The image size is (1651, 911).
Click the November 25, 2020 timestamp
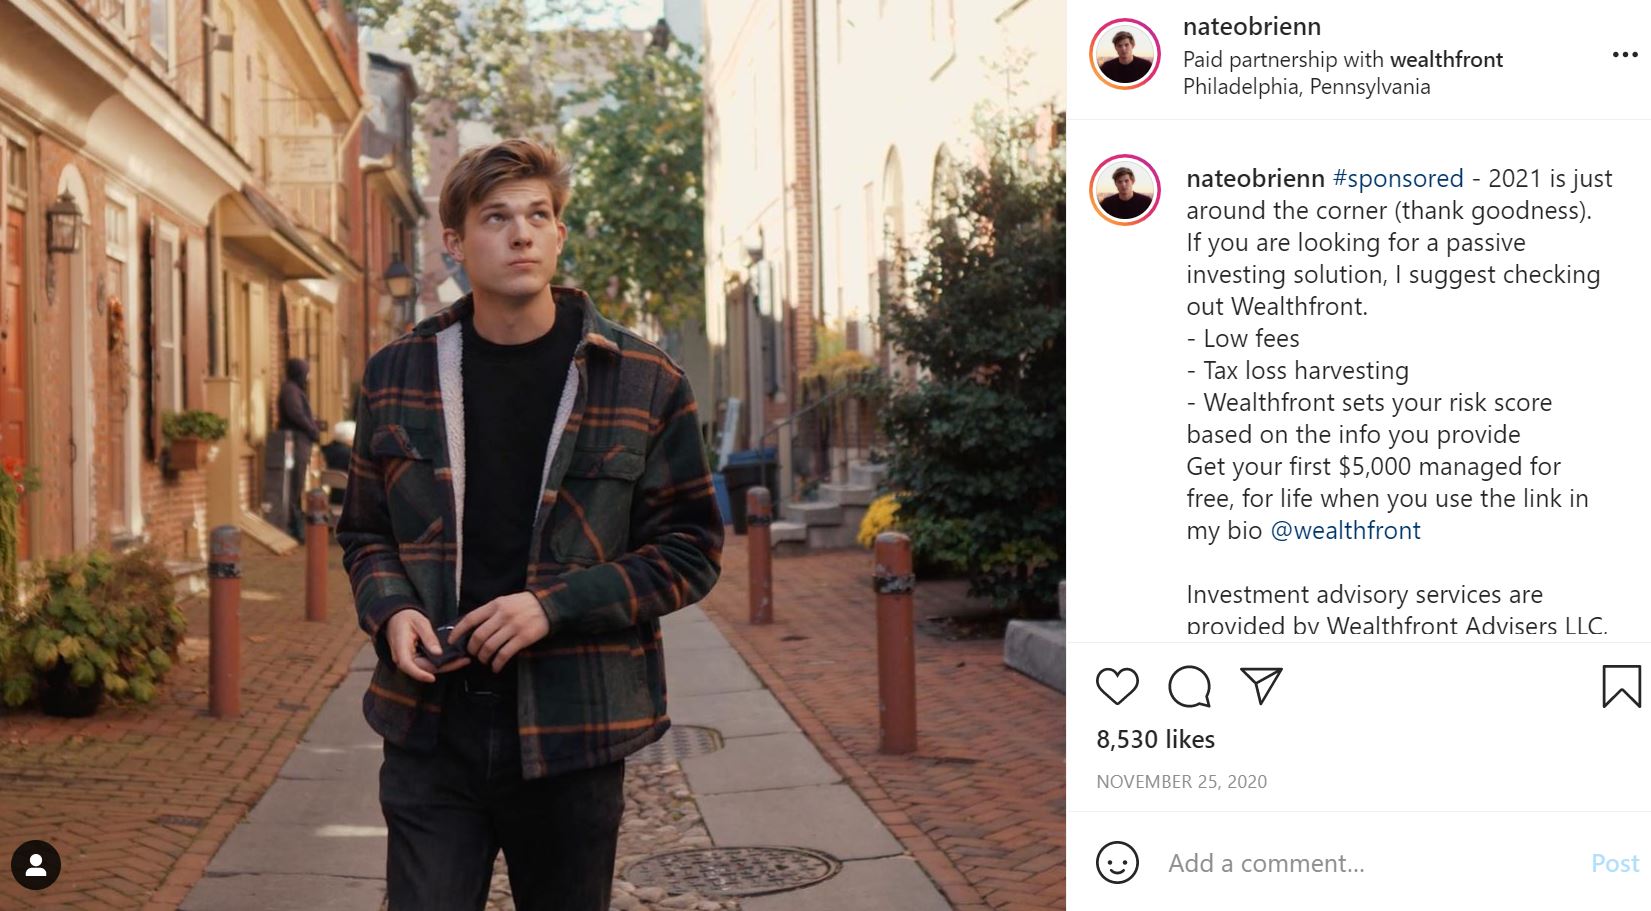(x=1181, y=782)
